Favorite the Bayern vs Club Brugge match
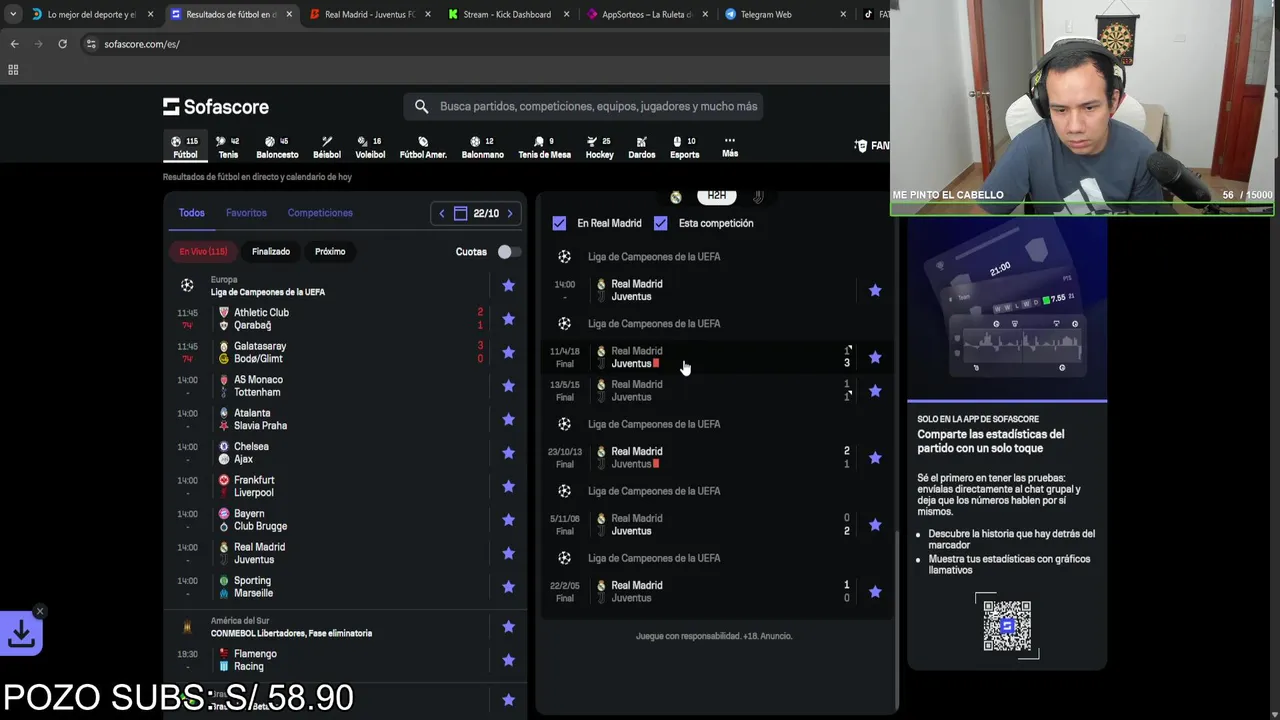 pos(508,520)
